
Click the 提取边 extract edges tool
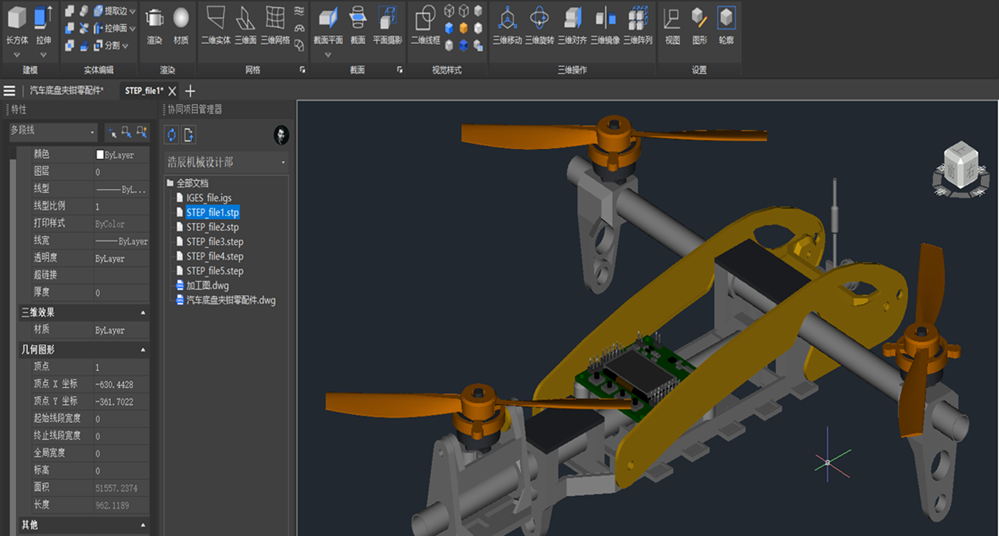point(110,11)
